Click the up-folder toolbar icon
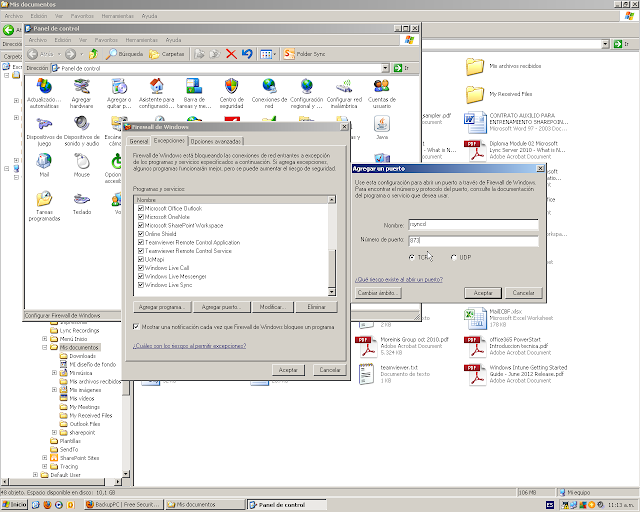This screenshot has width=640, height=512. tap(93, 54)
